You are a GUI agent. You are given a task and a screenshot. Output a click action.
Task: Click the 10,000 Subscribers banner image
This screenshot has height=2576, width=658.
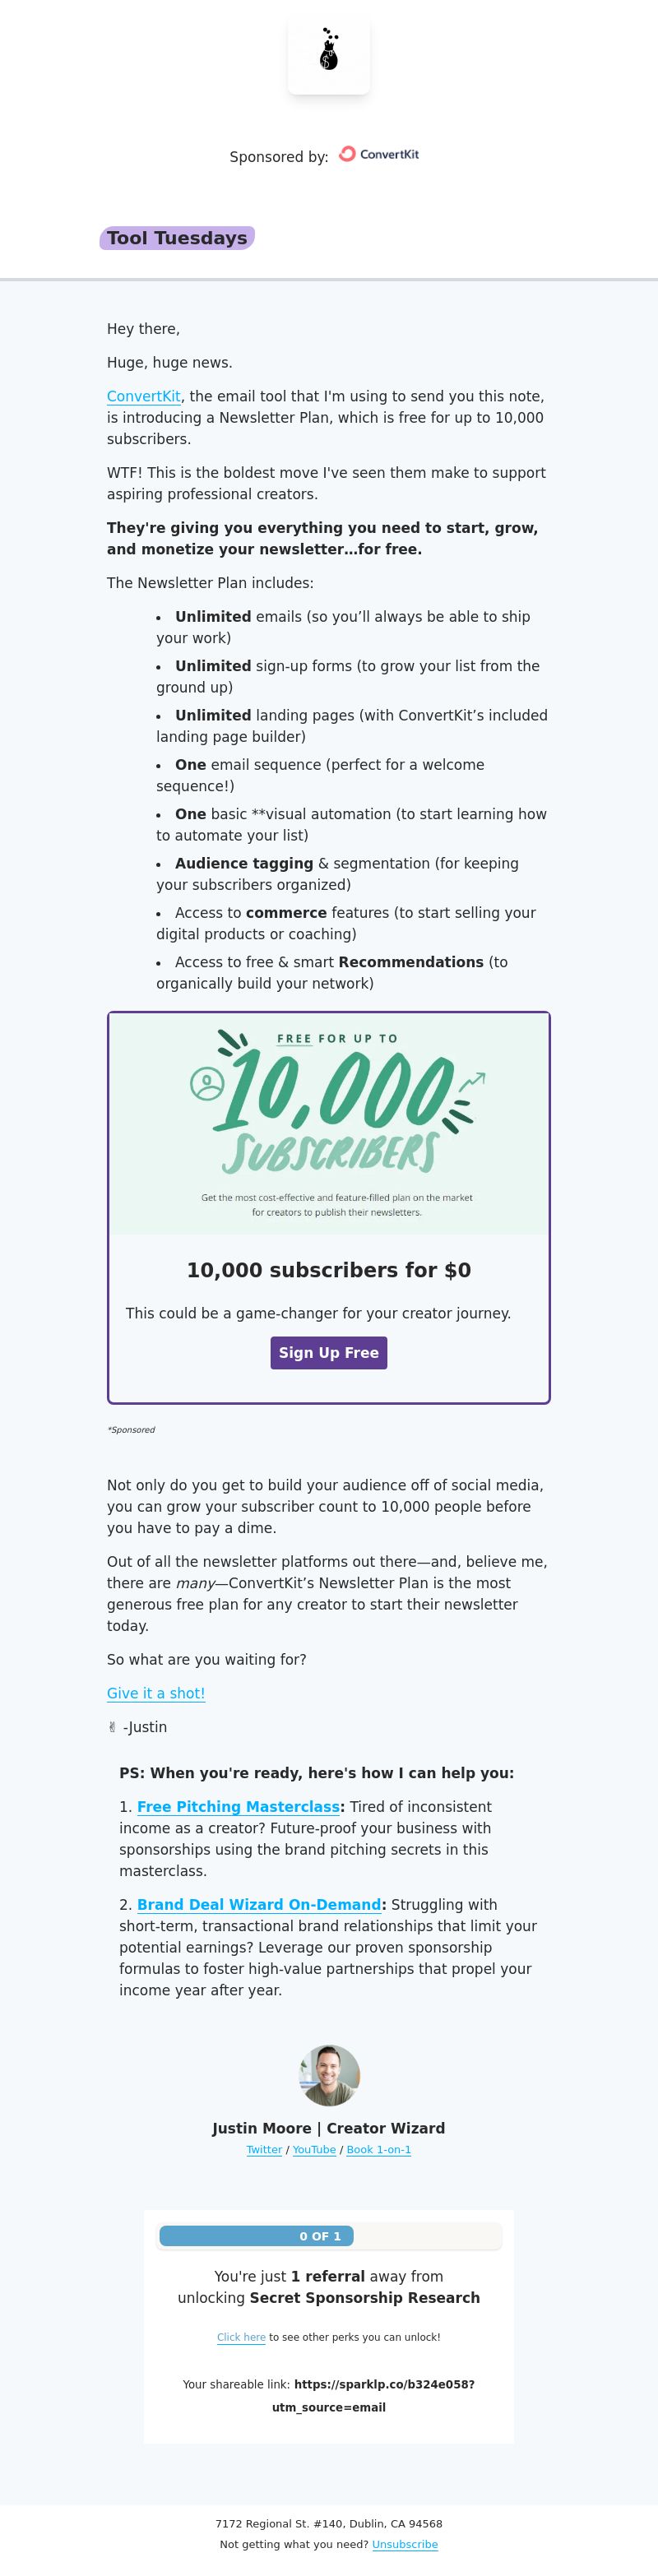pos(329,1124)
